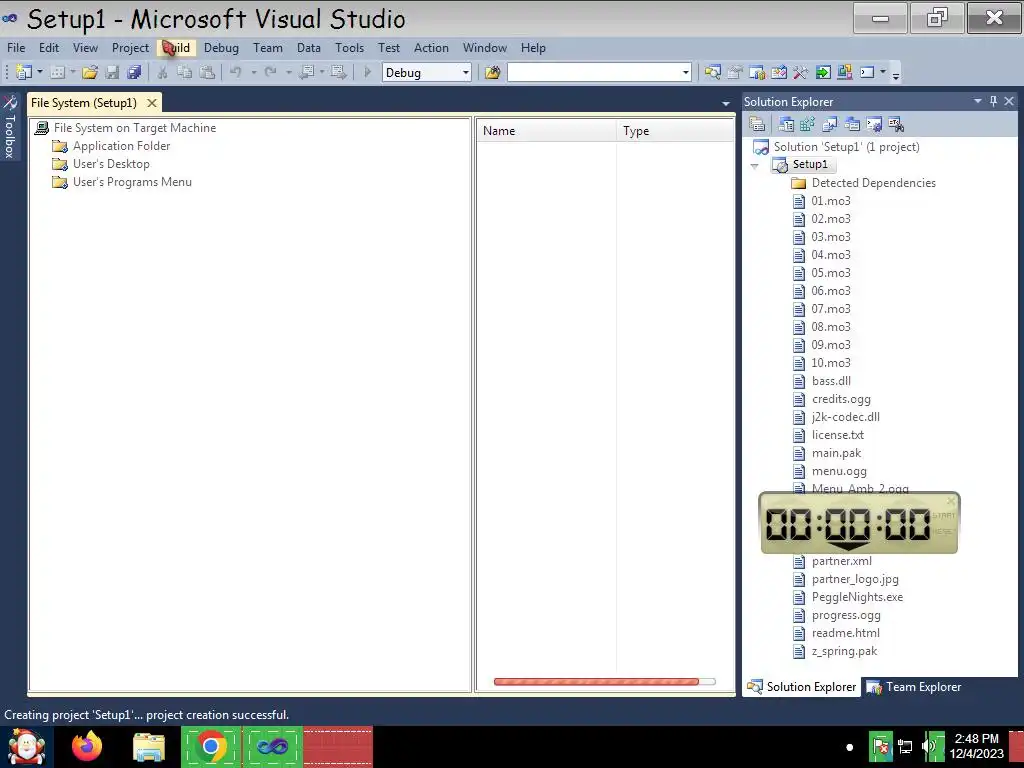The width and height of the screenshot is (1024, 768).
Task: Click the Start Debugging play icon
Action: pyautogui.click(x=367, y=72)
